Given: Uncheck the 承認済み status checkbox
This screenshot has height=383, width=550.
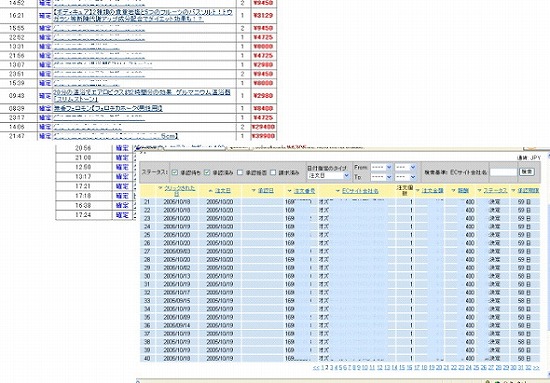Looking at the screenshot, I should tap(207, 172).
